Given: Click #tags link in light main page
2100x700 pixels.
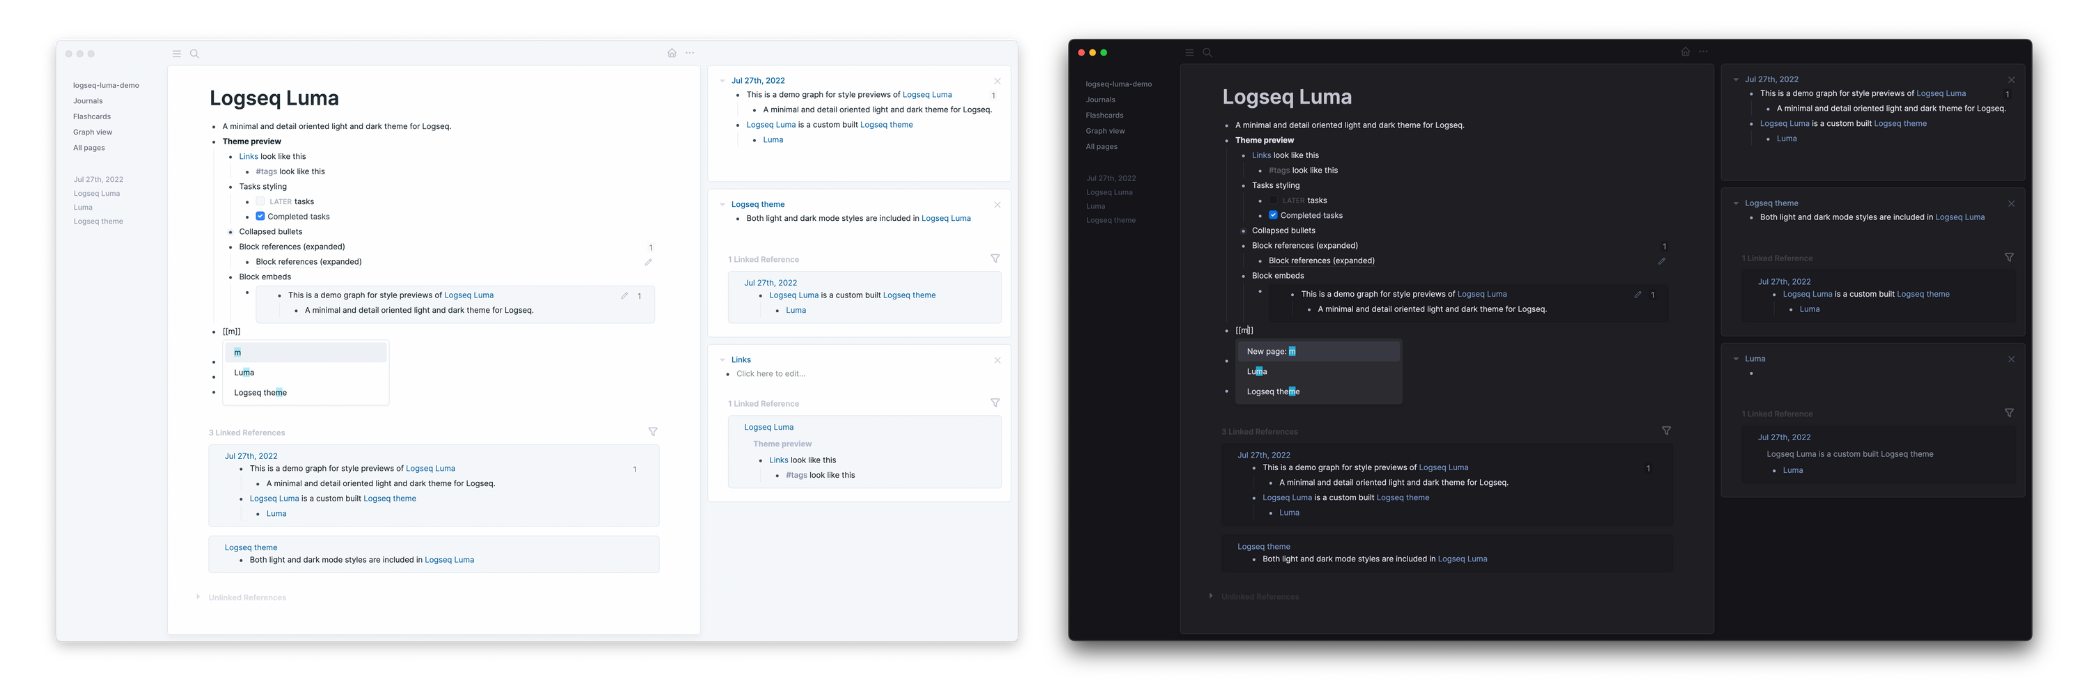Looking at the screenshot, I should (x=267, y=172).
